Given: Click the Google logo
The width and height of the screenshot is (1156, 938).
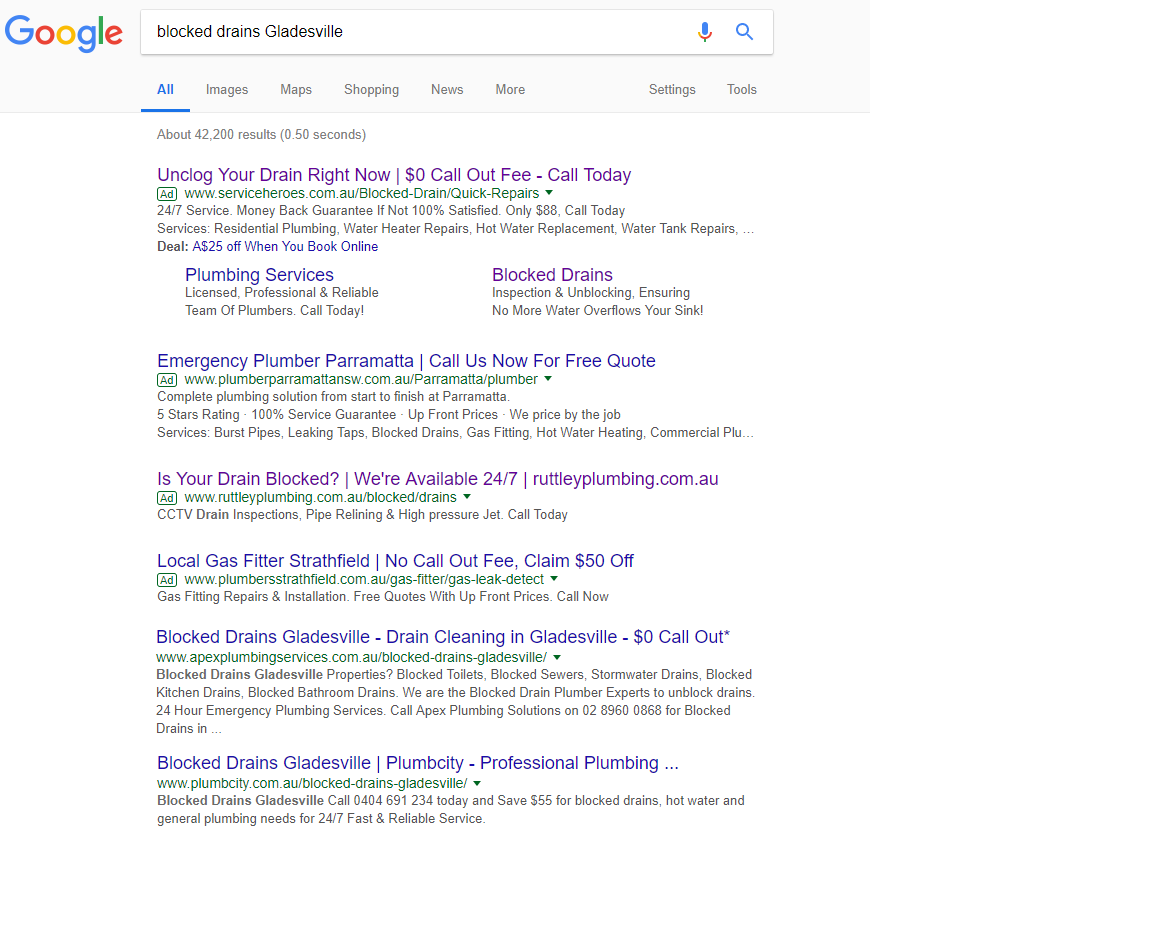Looking at the screenshot, I should [x=63, y=33].
